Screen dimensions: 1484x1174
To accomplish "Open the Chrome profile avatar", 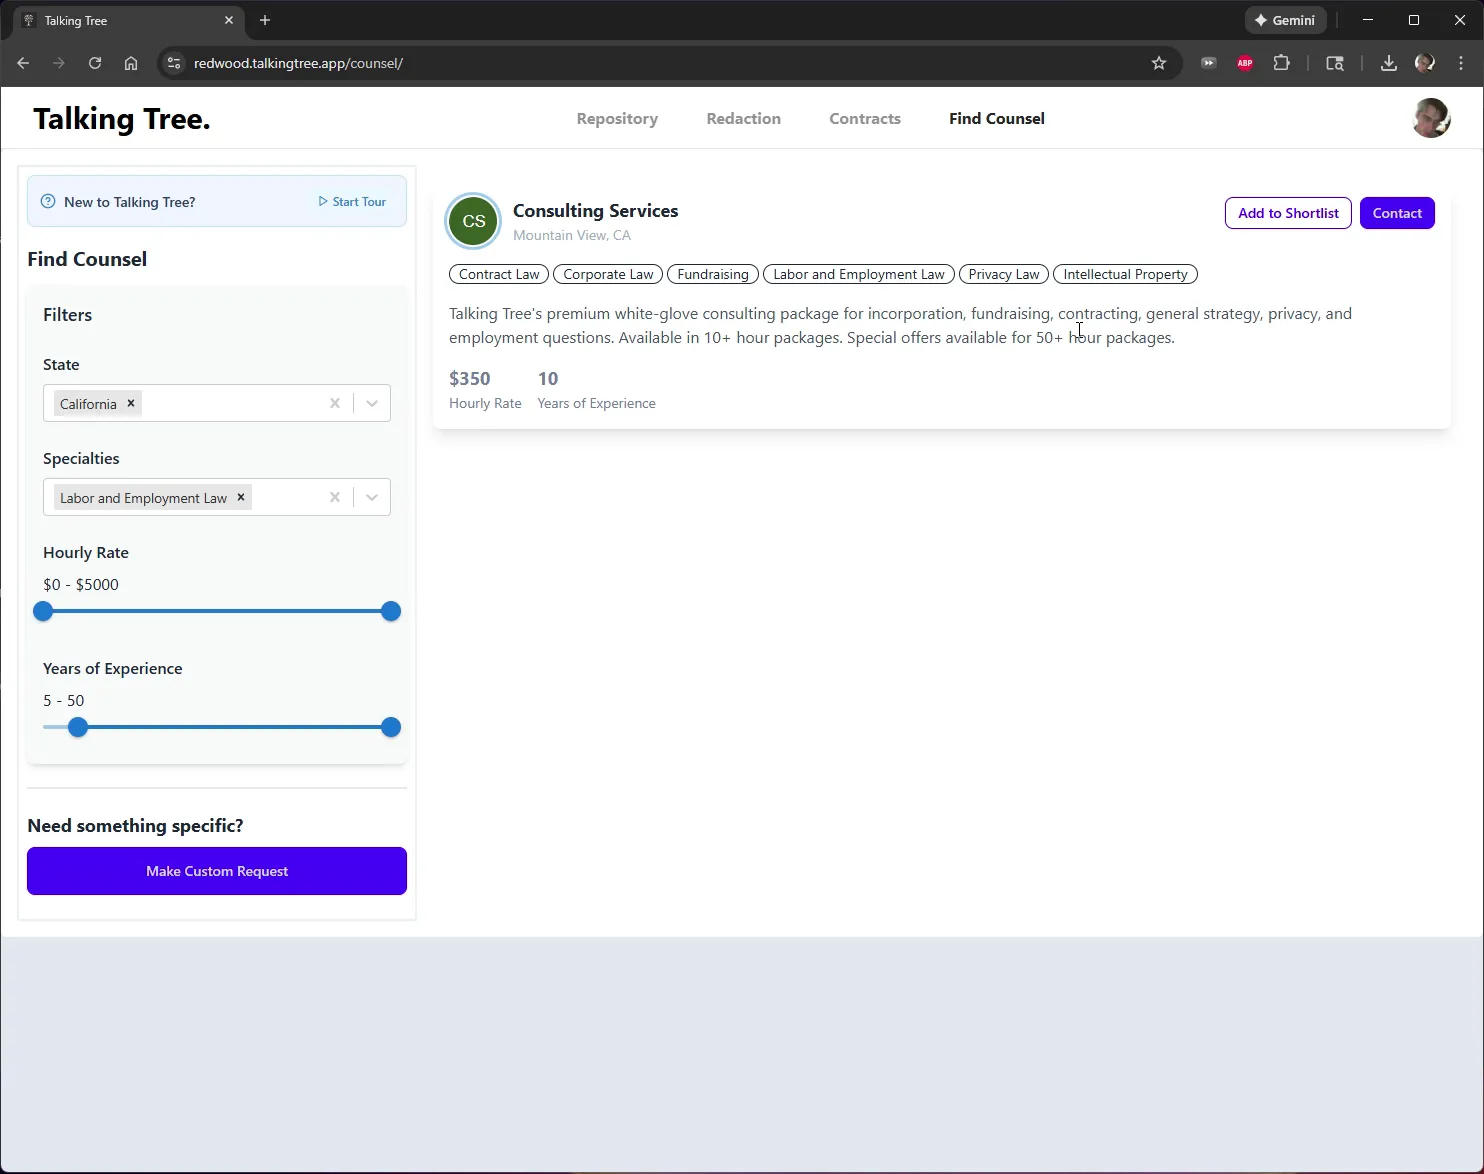I will pos(1425,63).
